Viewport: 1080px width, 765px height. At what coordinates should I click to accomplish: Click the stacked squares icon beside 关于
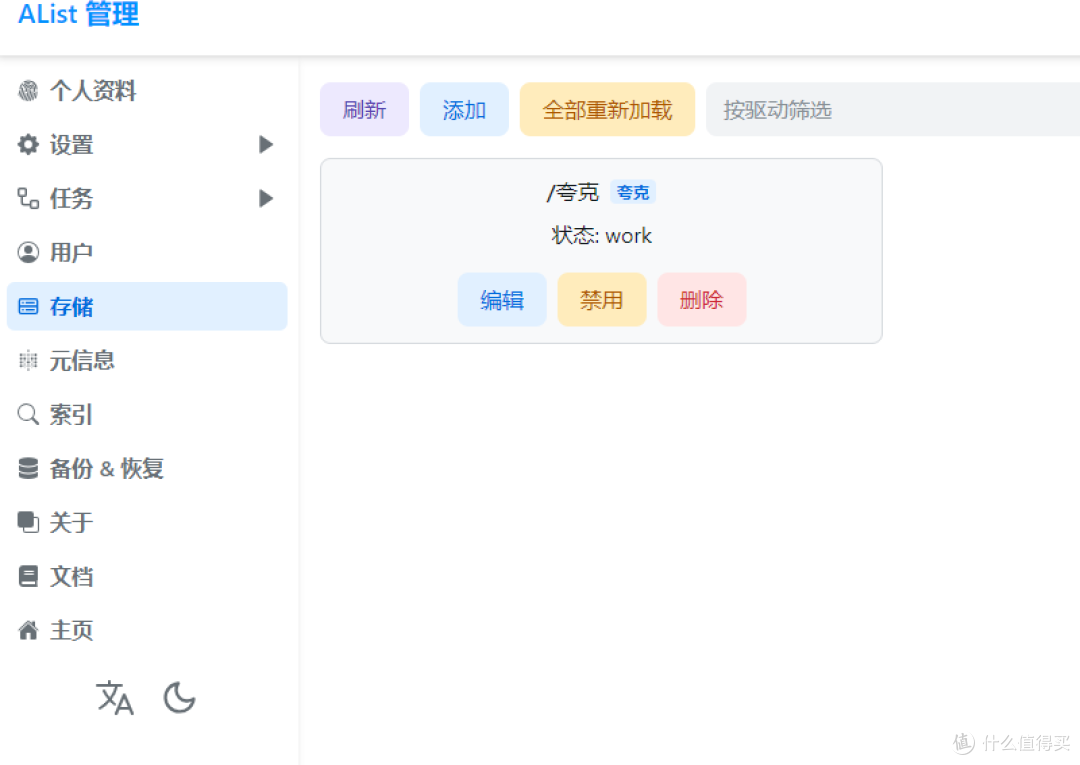coord(28,522)
